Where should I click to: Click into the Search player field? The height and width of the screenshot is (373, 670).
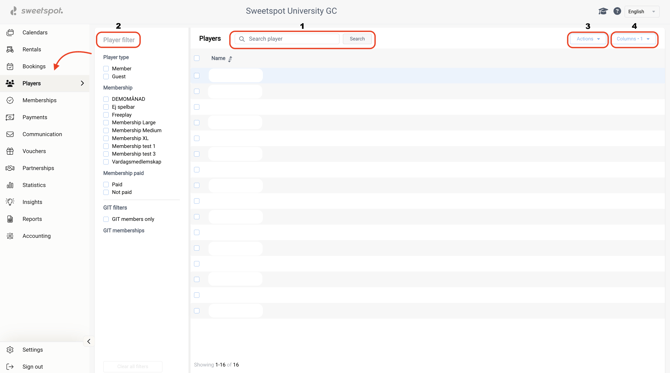287,39
